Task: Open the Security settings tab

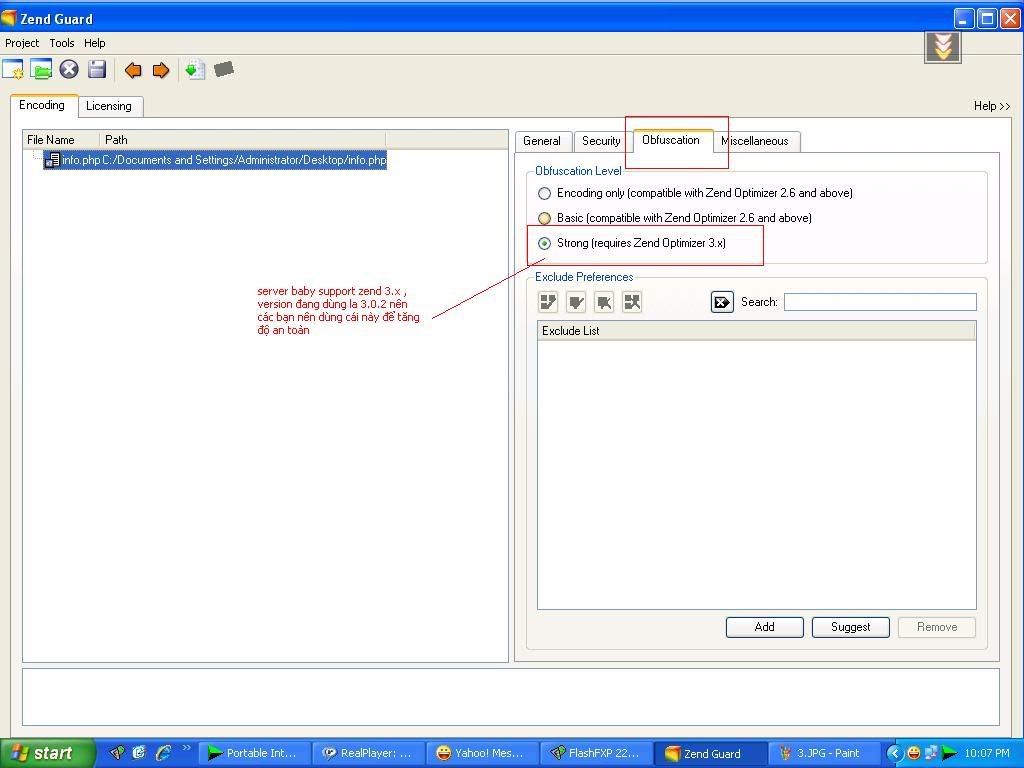Action: point(601,141)
